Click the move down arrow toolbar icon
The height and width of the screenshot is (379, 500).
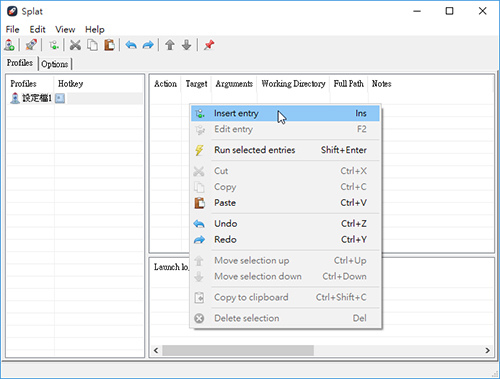coord(187,45)
